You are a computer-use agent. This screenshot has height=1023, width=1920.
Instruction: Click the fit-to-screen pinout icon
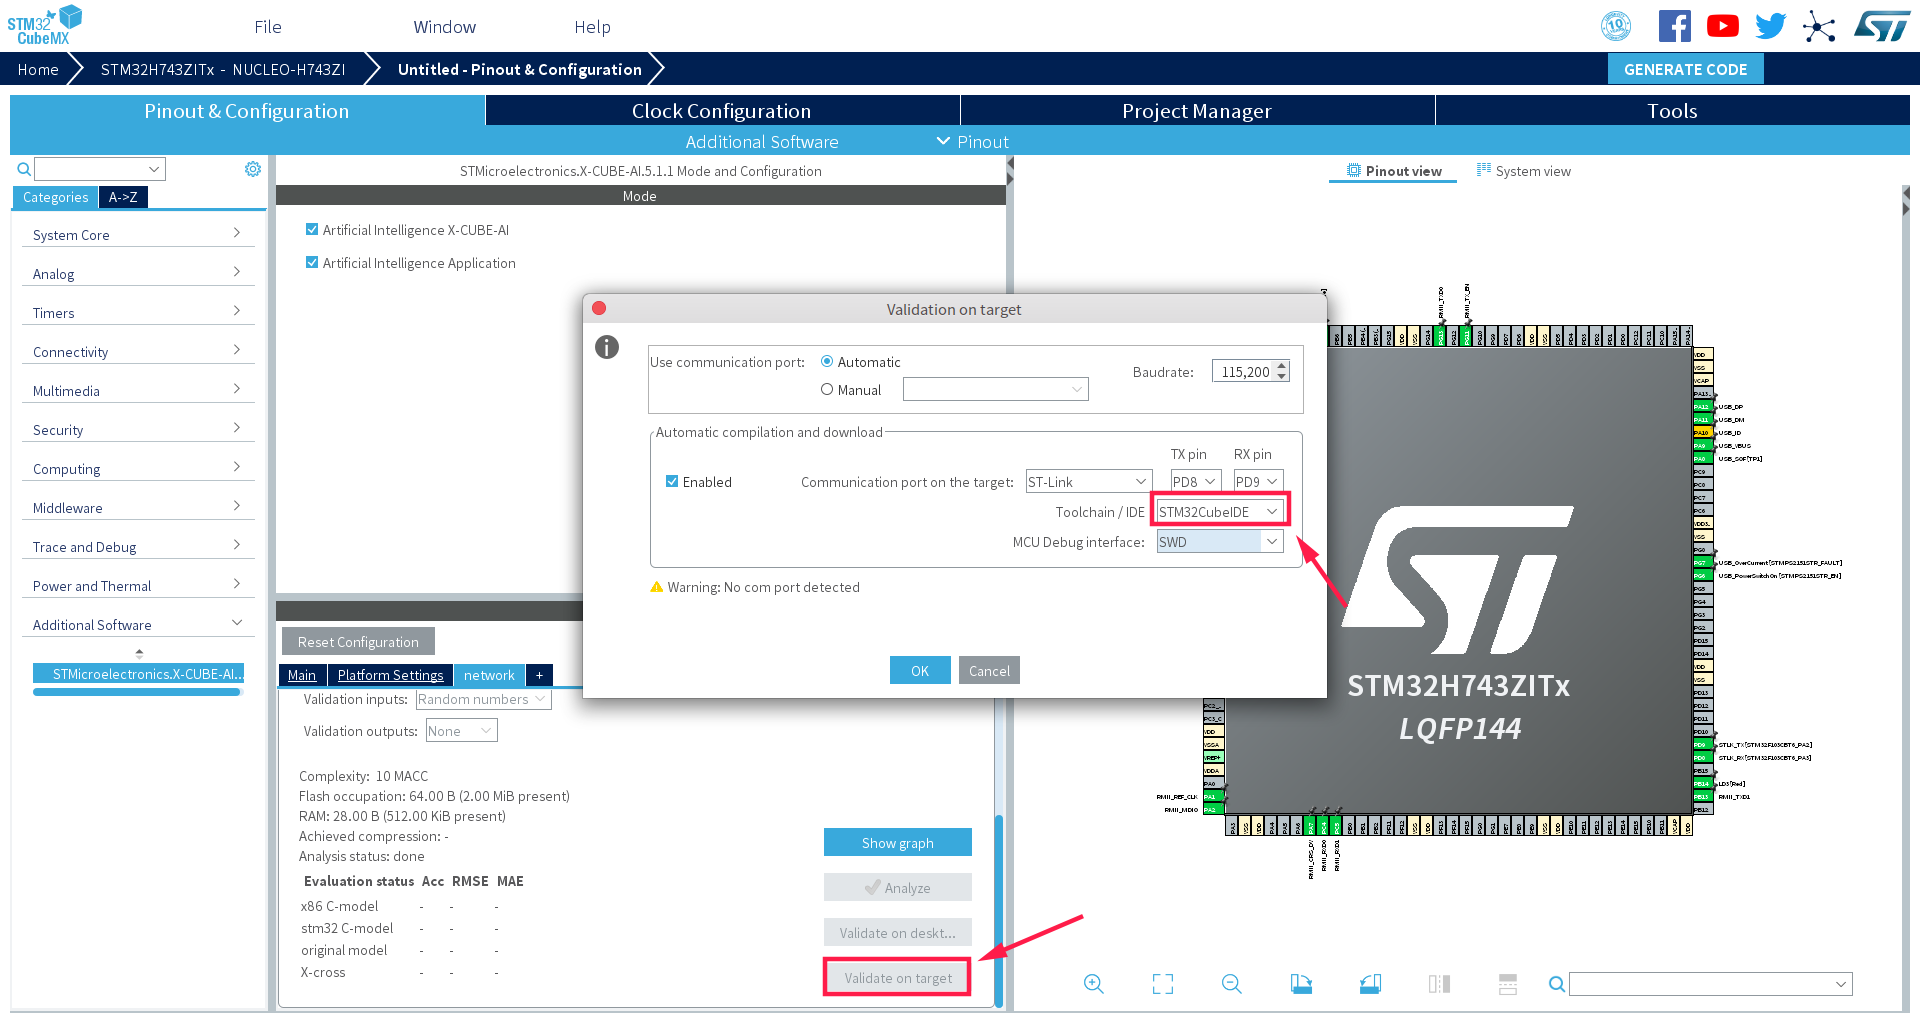click(x=1162, y=984)
